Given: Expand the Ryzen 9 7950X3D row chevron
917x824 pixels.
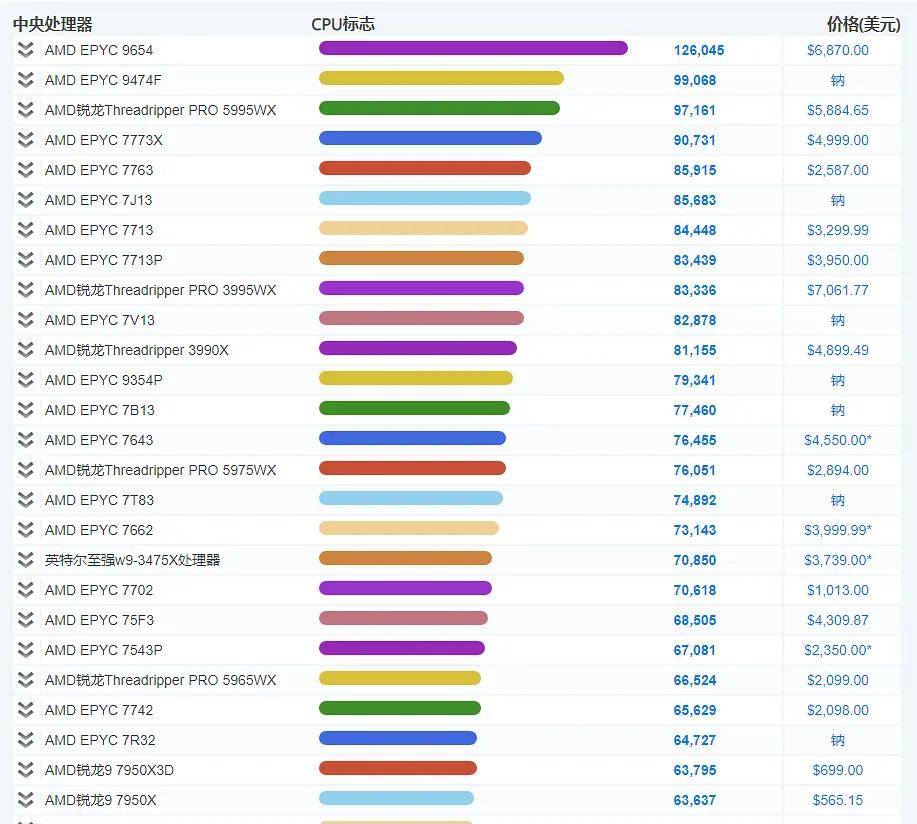Looking at the screenshot, I should (25, 770).
